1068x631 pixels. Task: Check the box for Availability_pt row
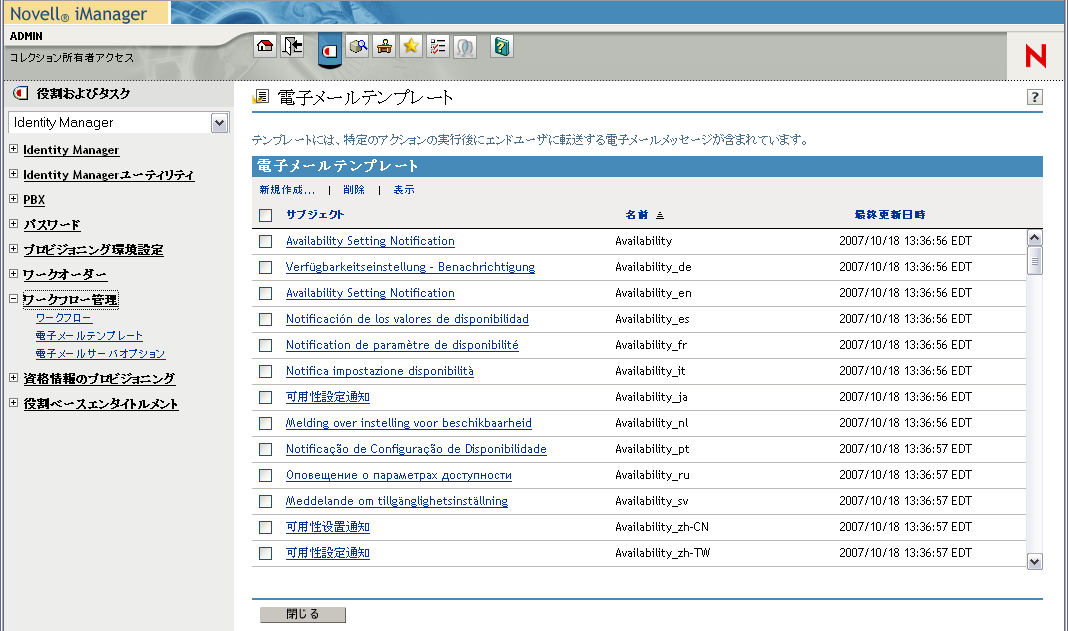tap(266, 449)
